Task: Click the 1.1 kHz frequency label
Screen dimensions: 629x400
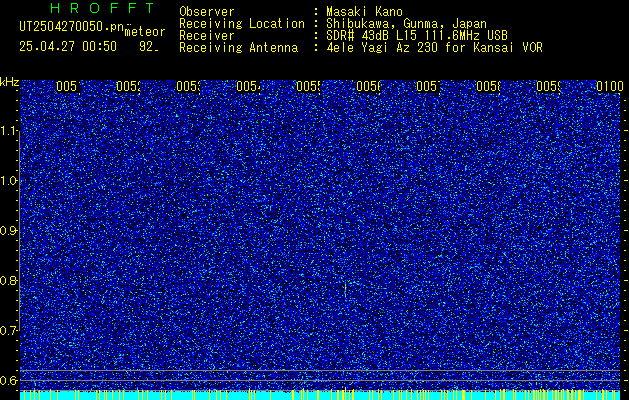Action: (9, 131)
